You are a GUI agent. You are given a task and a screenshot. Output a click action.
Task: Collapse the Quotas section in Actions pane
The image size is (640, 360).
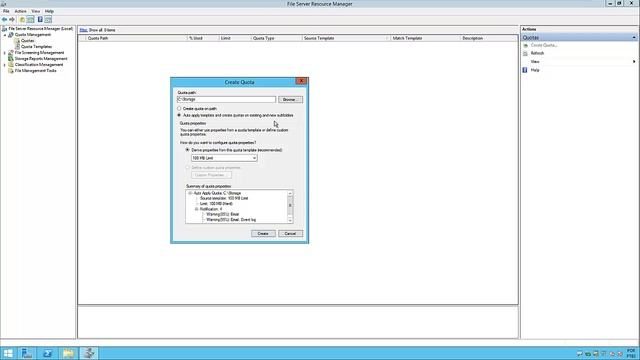pyautogui.click(x=634, y=38)
